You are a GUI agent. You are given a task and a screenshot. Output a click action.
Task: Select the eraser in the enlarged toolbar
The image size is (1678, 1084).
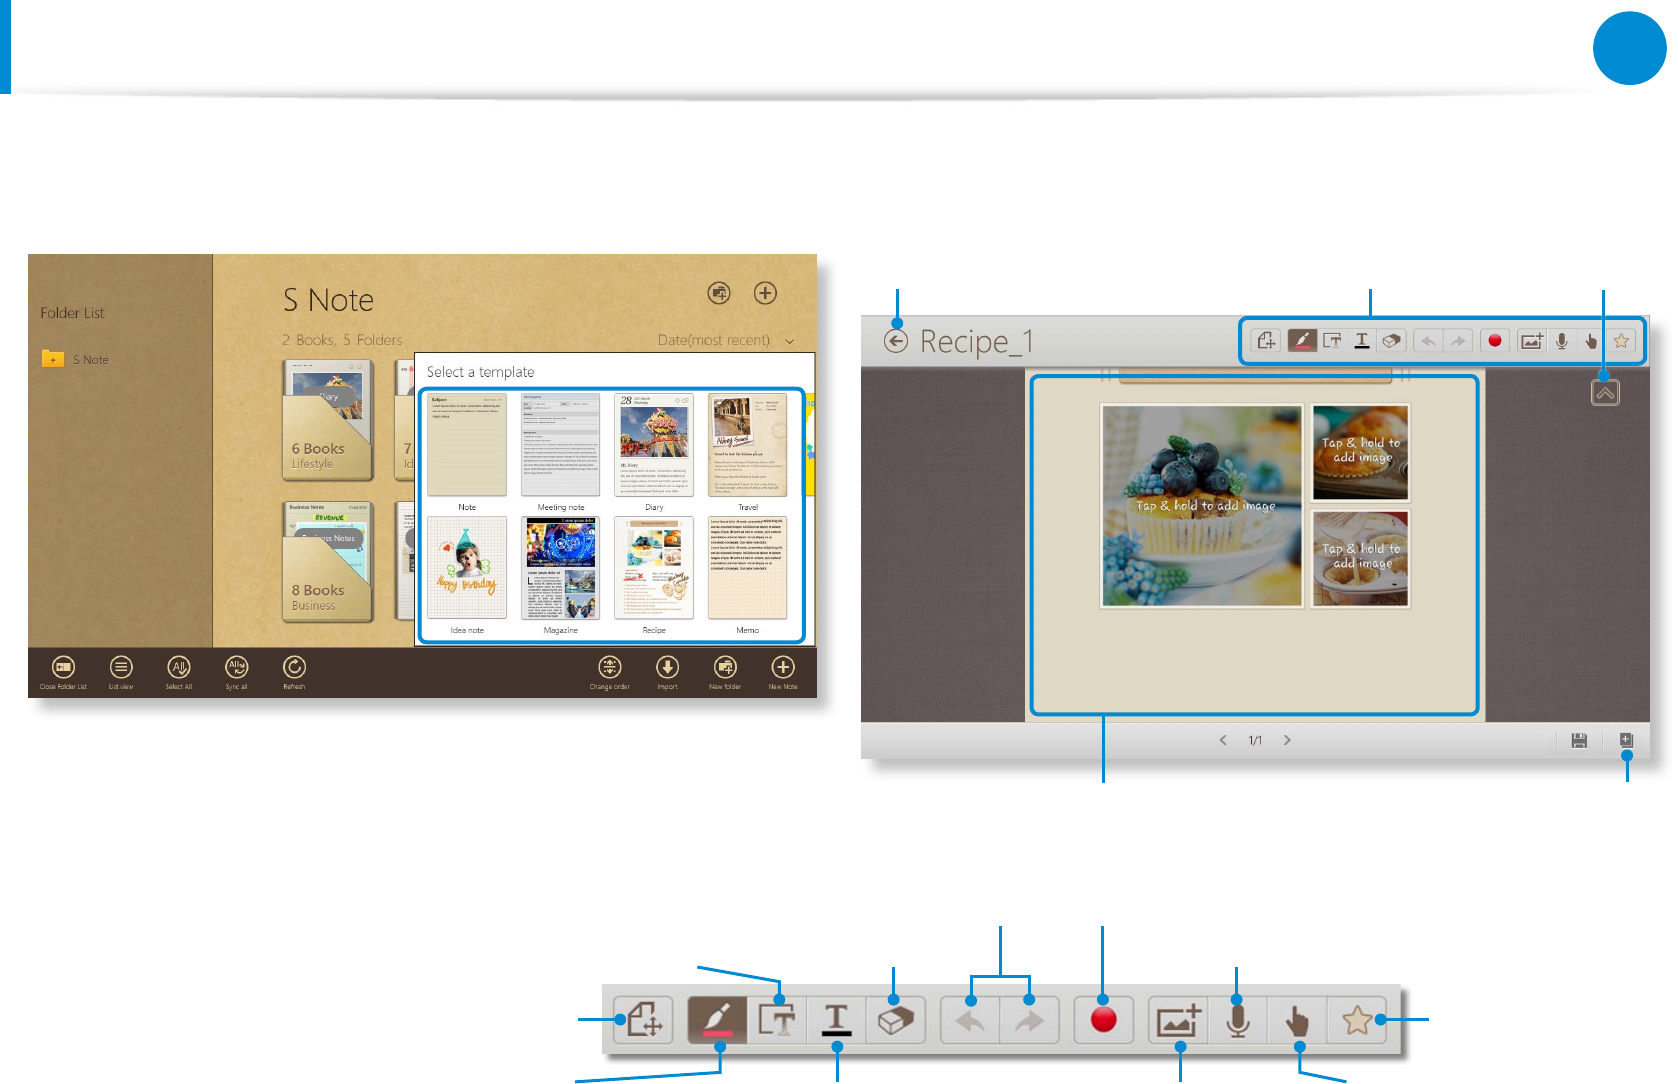(x=896, y=1020)
